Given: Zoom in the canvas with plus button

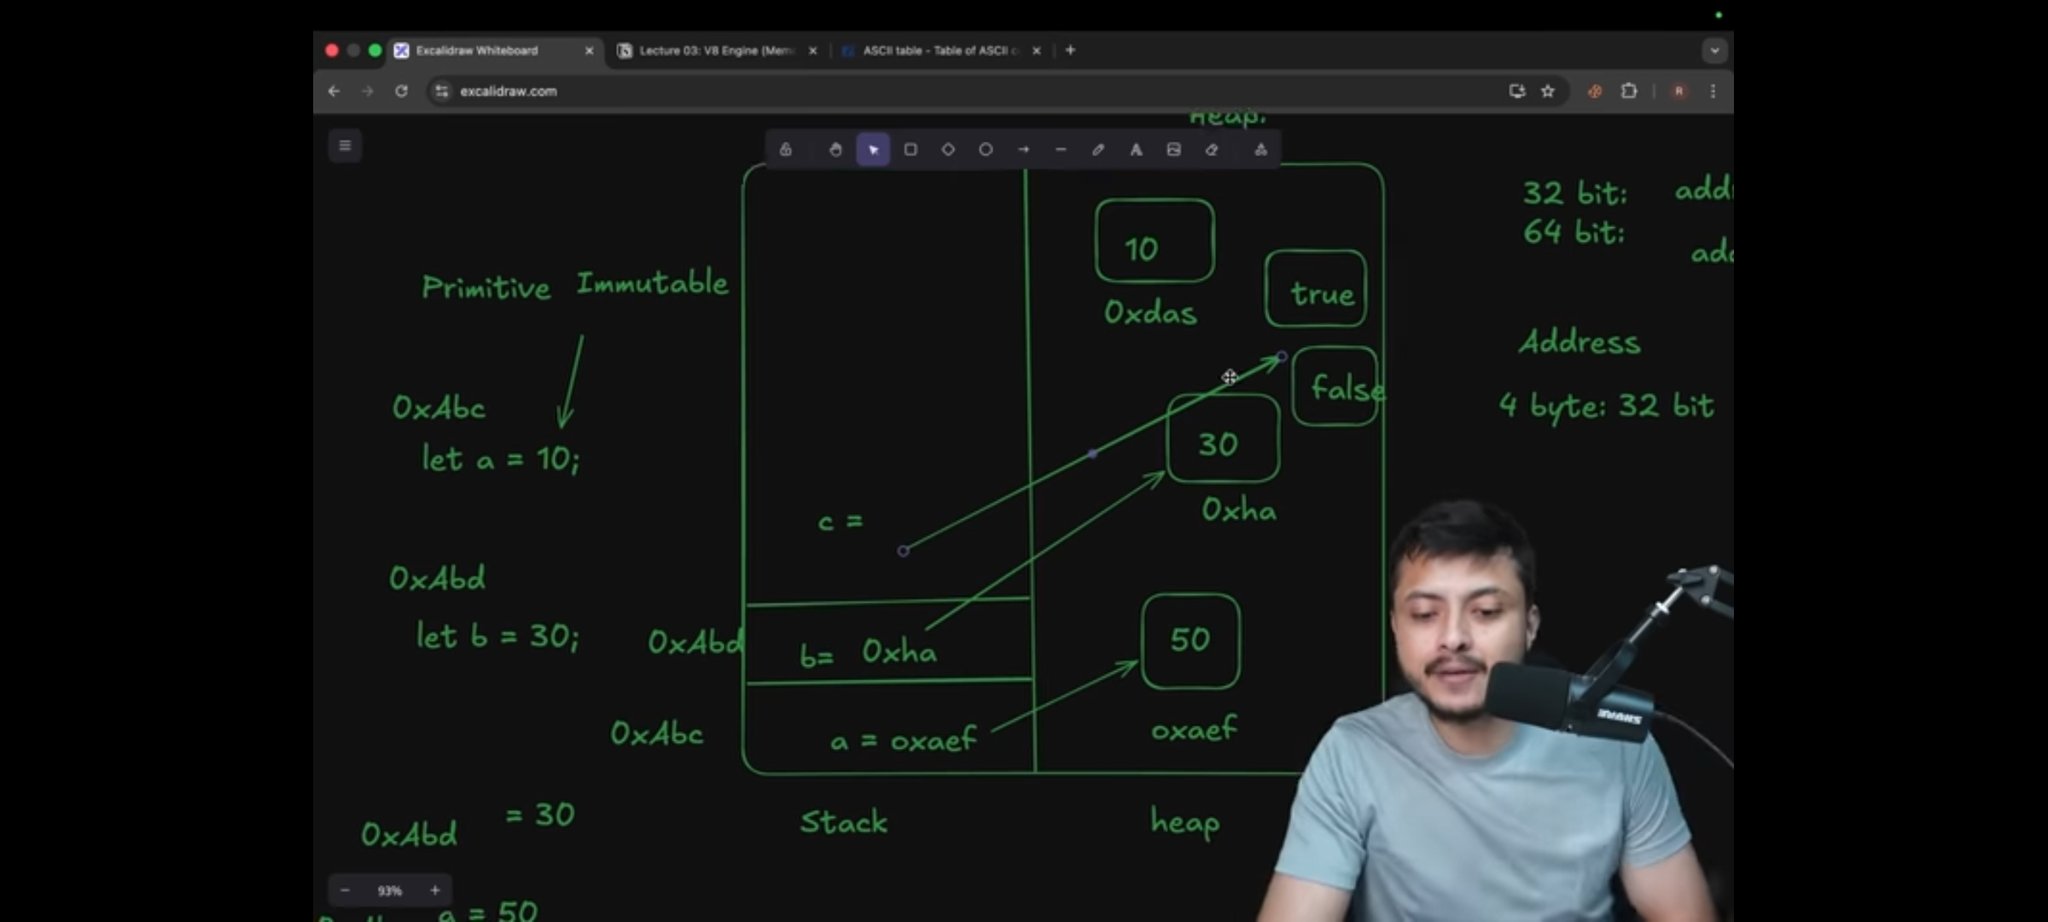Looking at the screenshot, I should click(x=435, y=890).
